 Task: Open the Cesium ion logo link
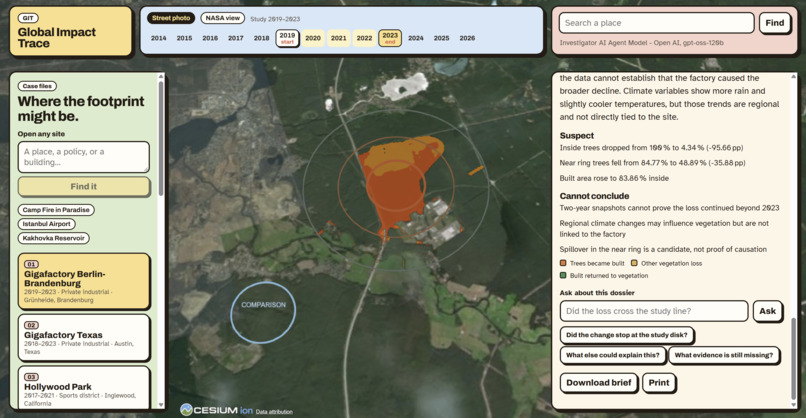coord(216,410)
